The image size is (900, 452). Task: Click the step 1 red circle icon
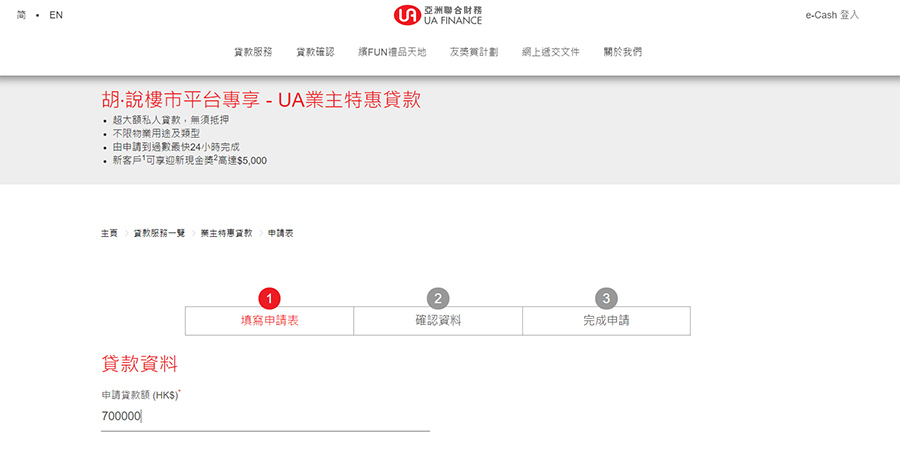pos(269,299)
